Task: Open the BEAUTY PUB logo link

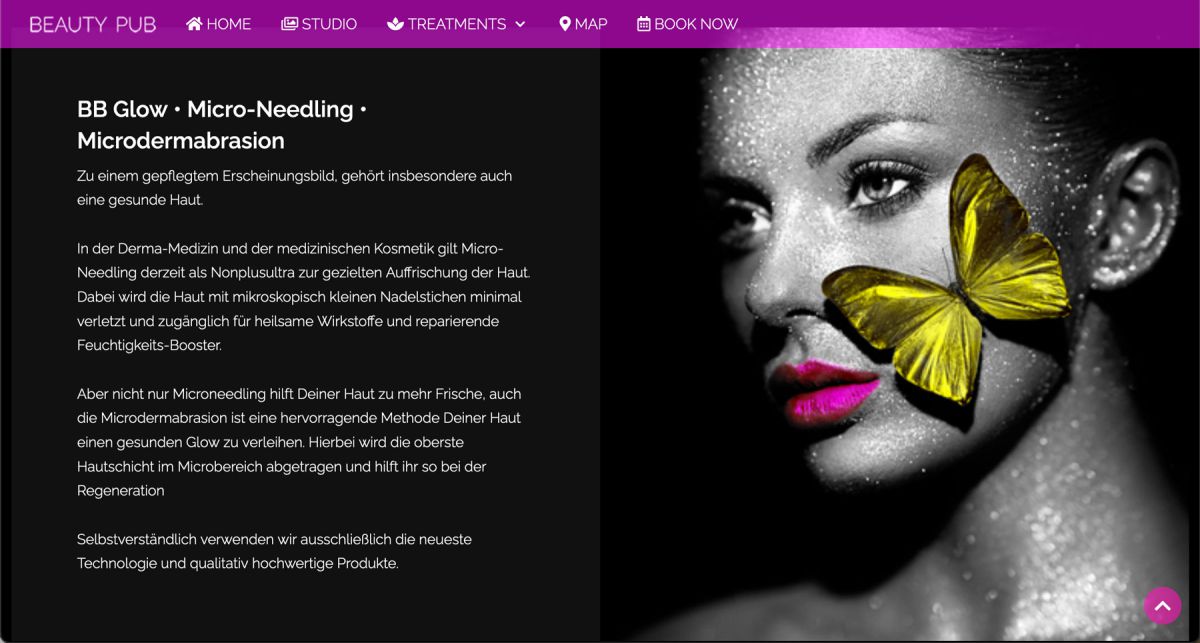Action: 92,24
